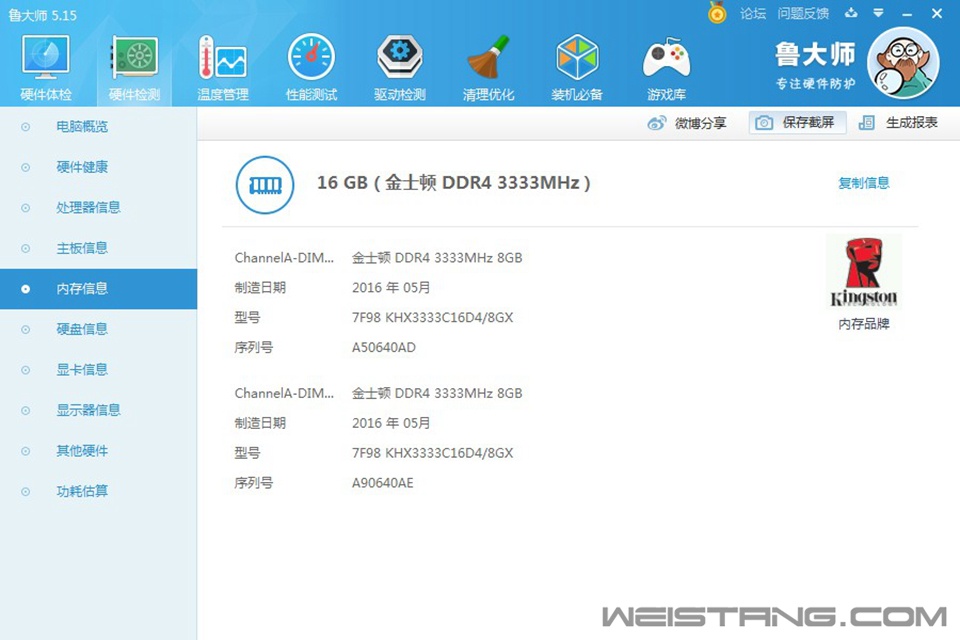Click 内存品牌 label under the logo
Image resolution: width=960 pixels, height=640 pixels.
tap(863, 323)
